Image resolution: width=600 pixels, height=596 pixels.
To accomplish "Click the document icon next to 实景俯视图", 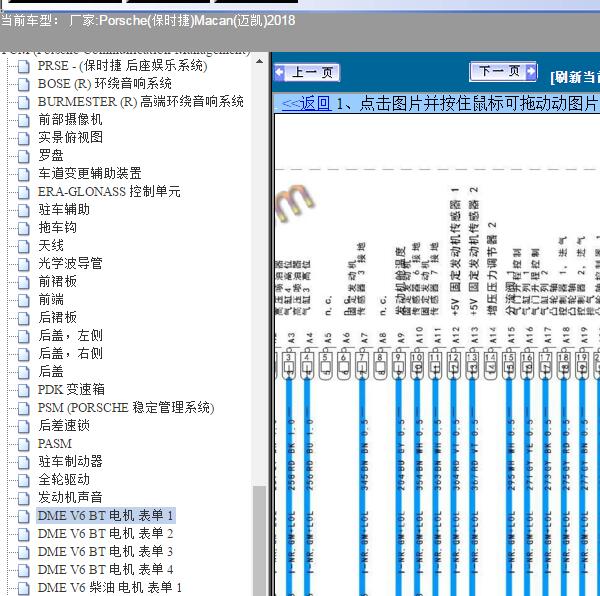I will pyautogui.click(x=23, y=138).
